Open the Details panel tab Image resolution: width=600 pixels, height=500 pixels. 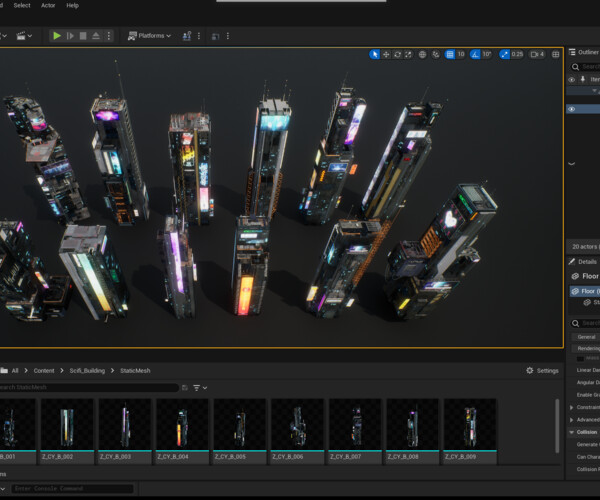pos(584,262)
